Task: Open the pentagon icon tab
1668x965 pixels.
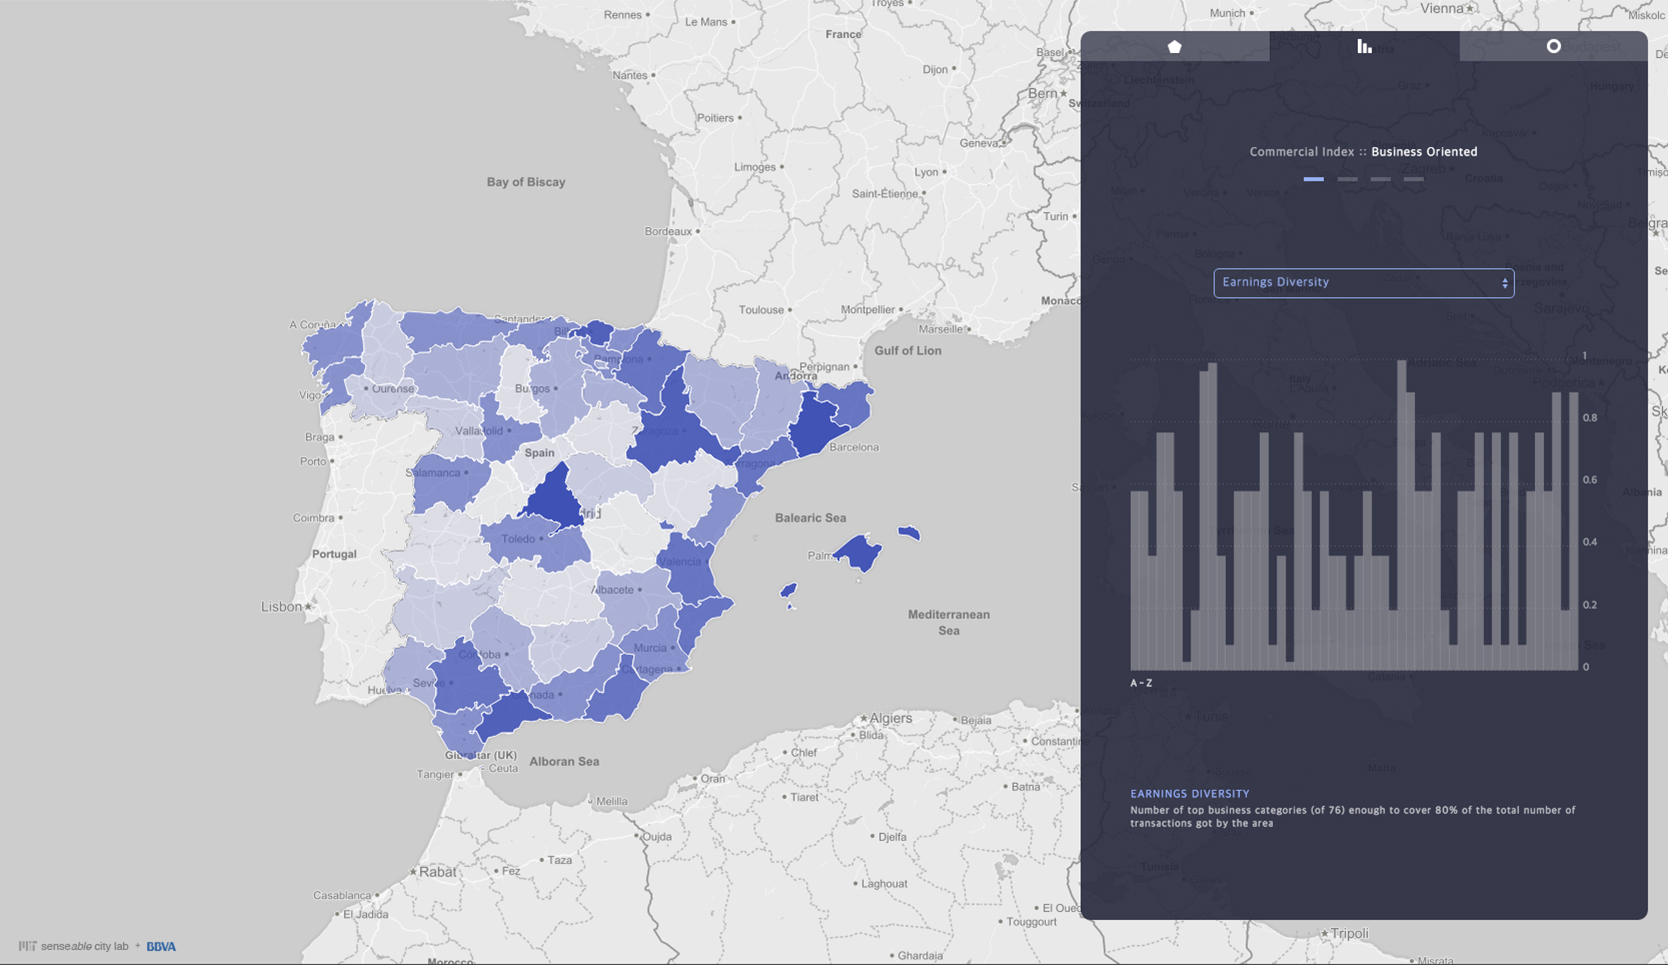Action: tap(1174, 46)
